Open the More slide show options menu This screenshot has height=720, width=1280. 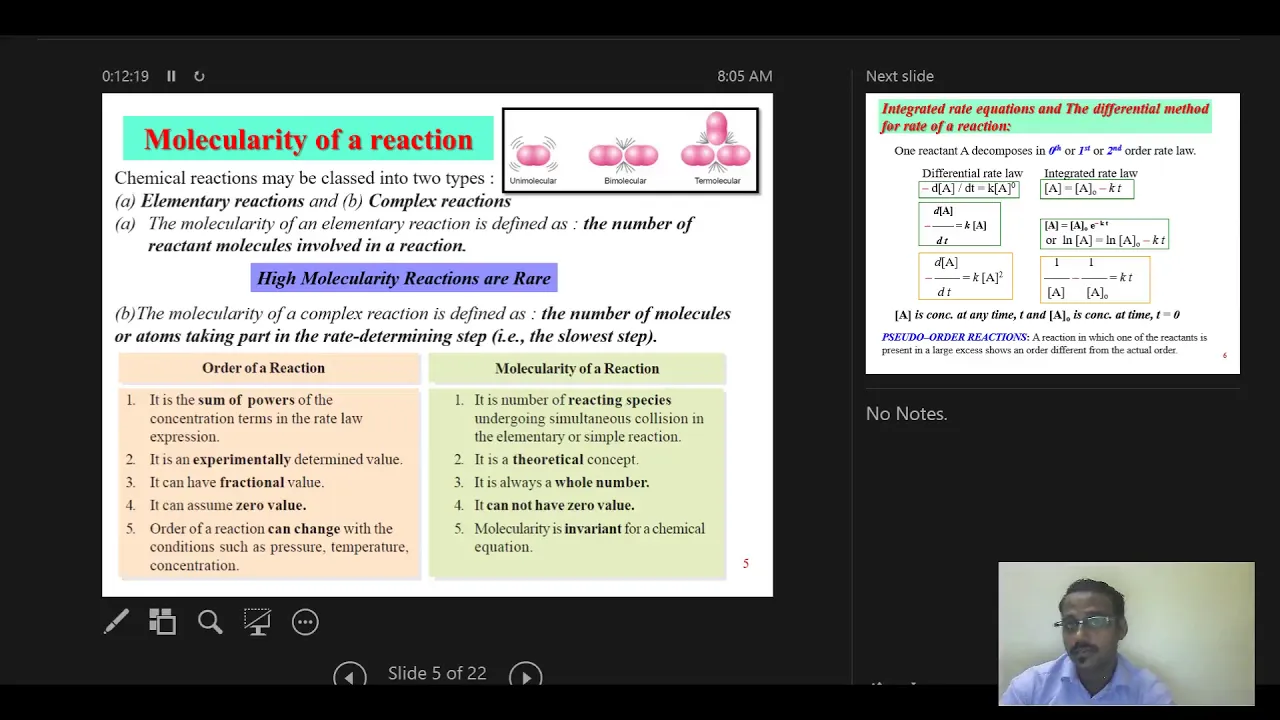click(305, 622)
